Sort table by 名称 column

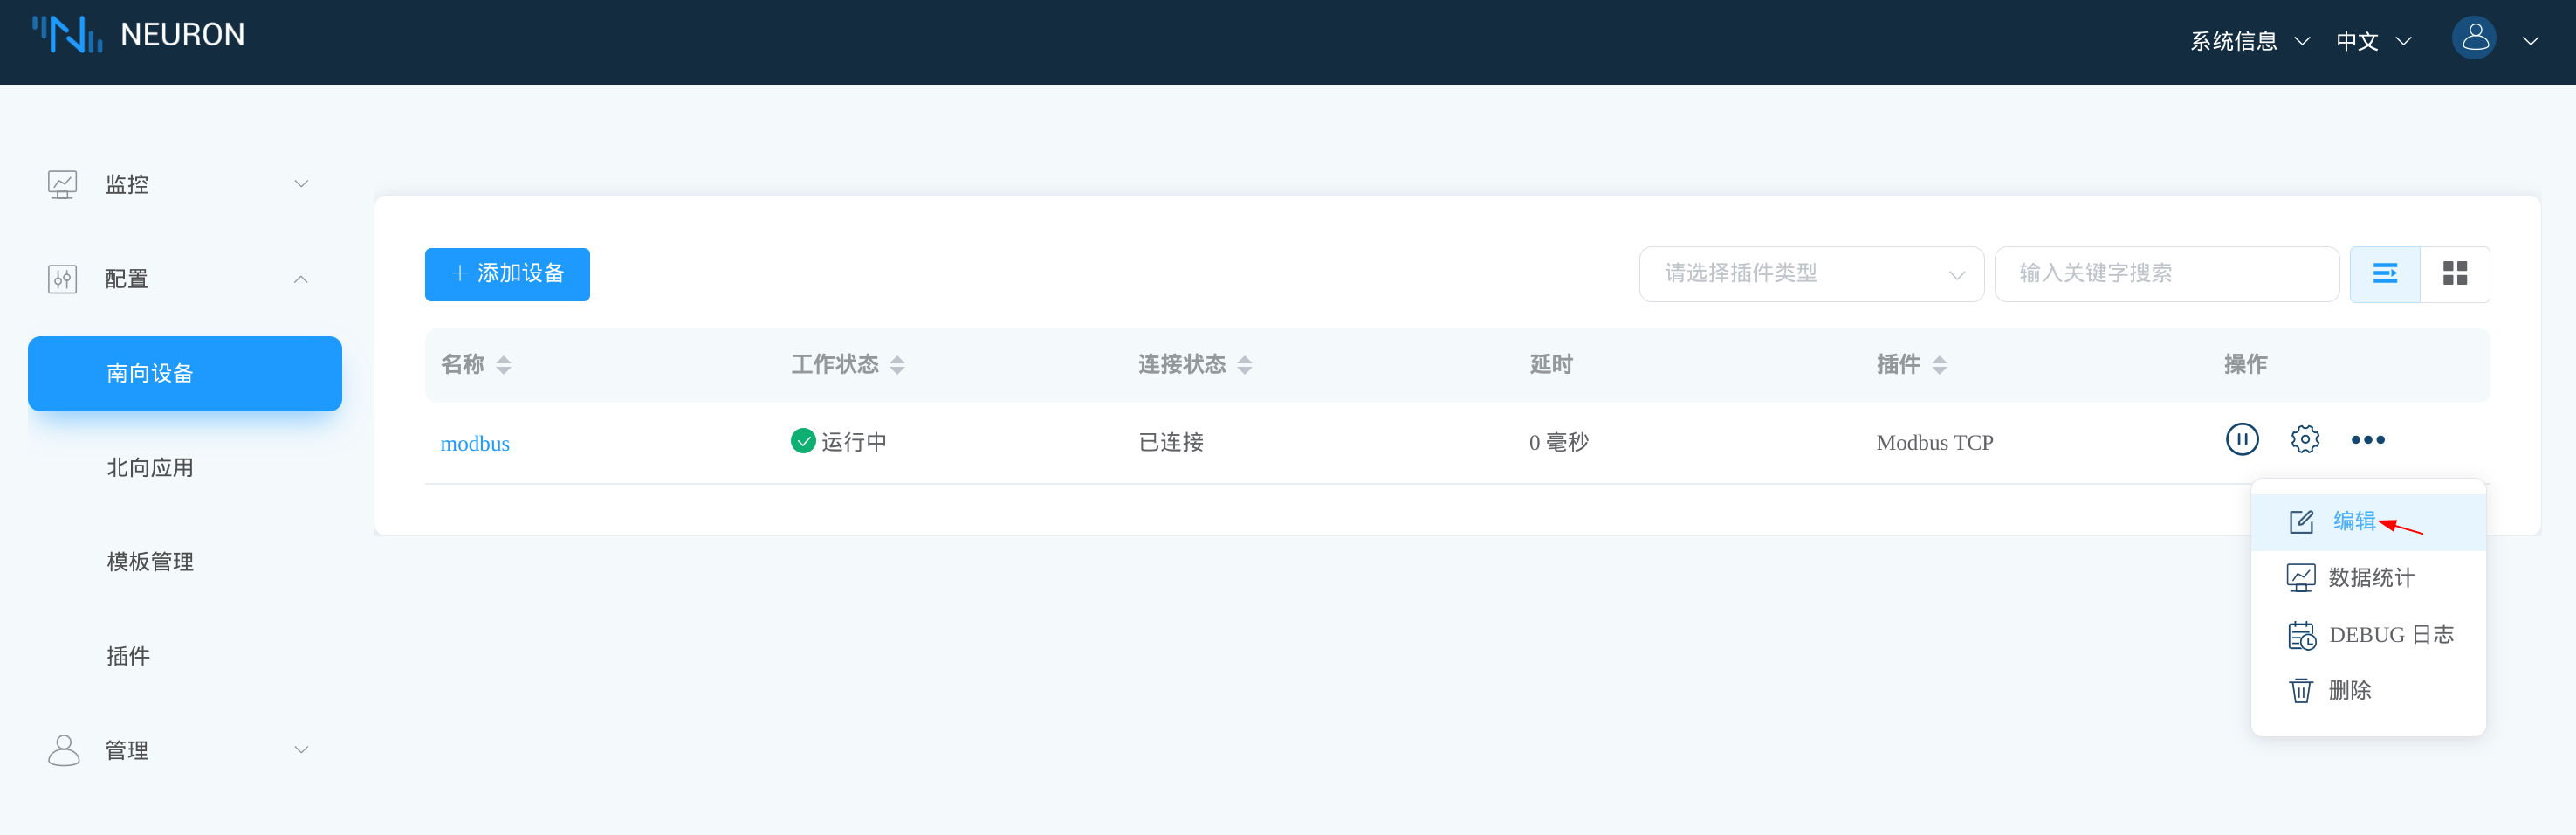pyautogui.click(x=503, y=365)
